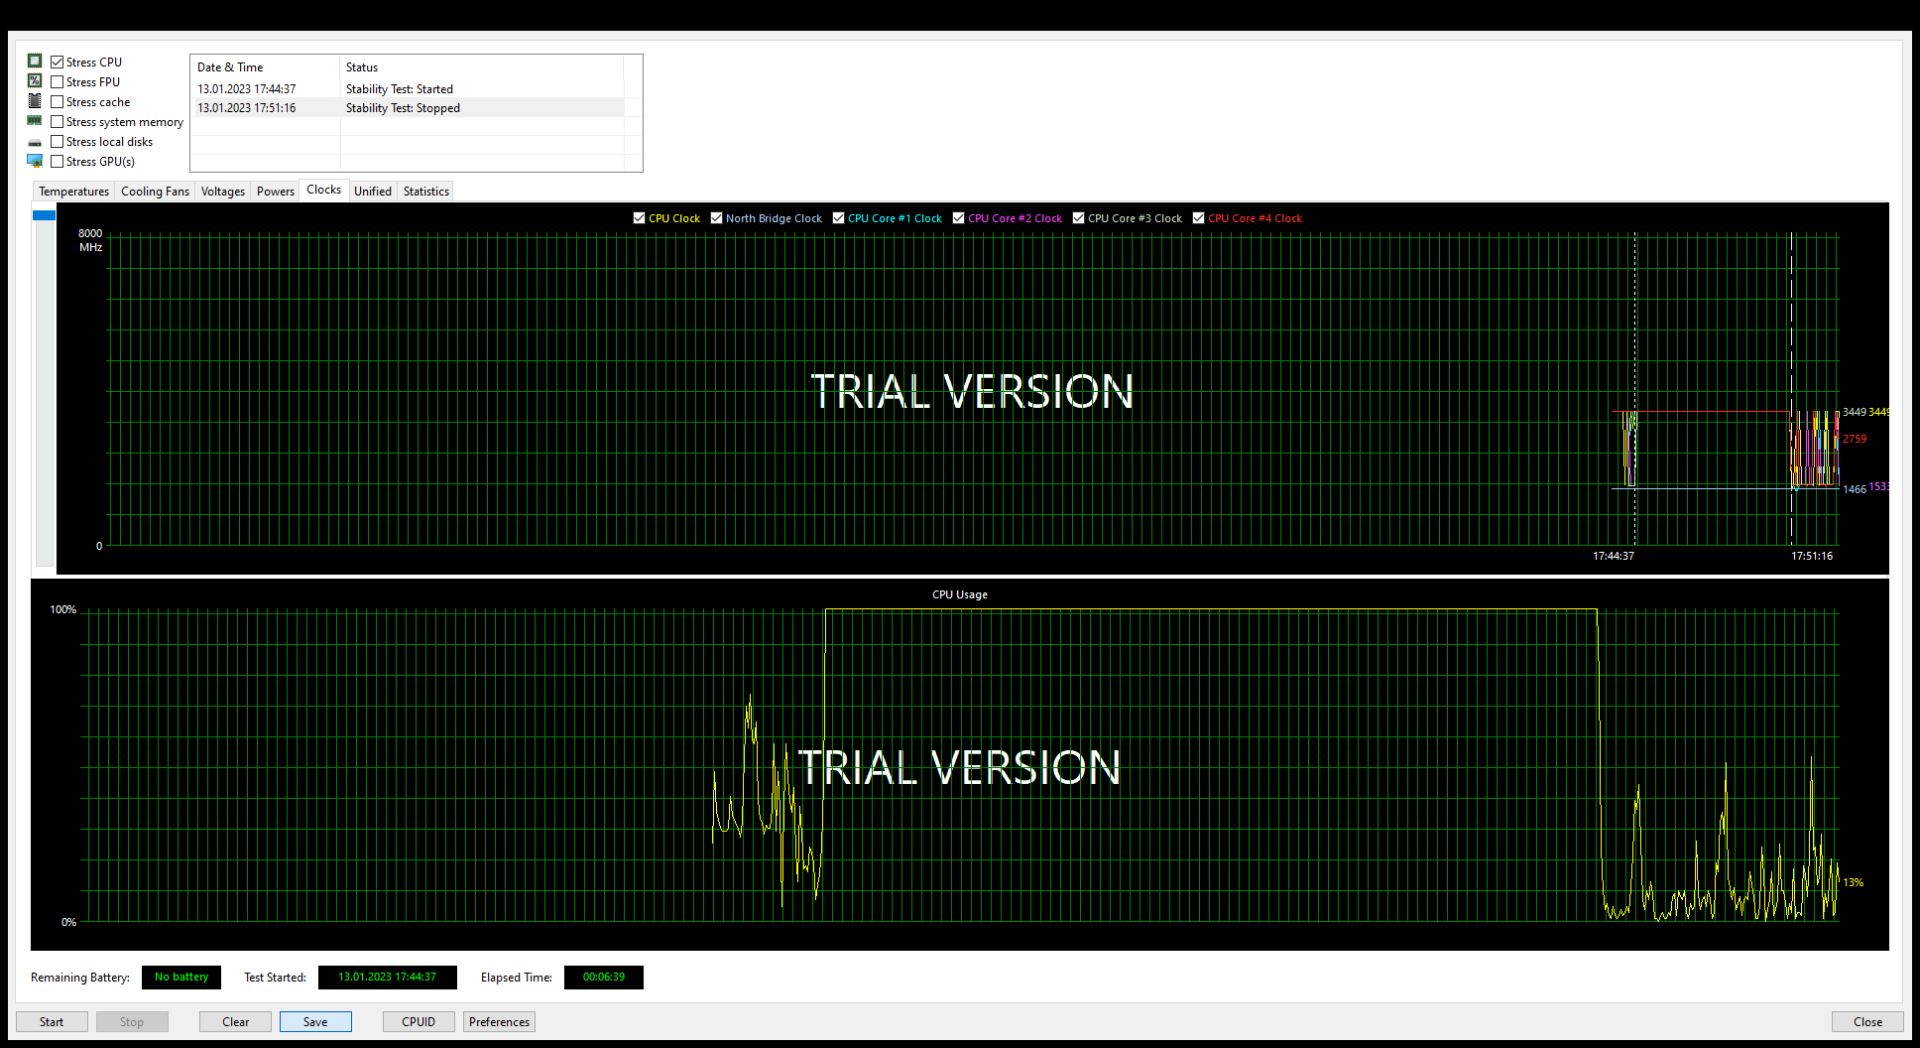Click the 1466 clock value label

coord(1855,489)
